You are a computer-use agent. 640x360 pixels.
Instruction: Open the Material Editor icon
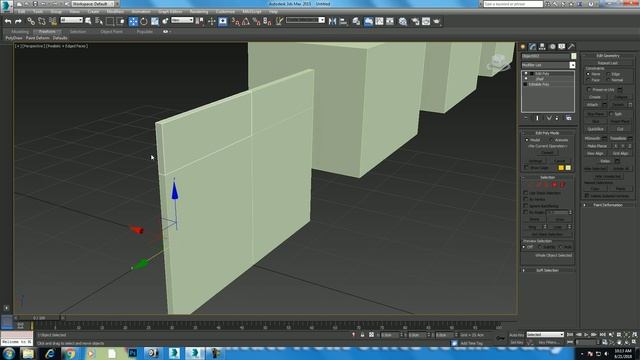click(x=403, y=21)
